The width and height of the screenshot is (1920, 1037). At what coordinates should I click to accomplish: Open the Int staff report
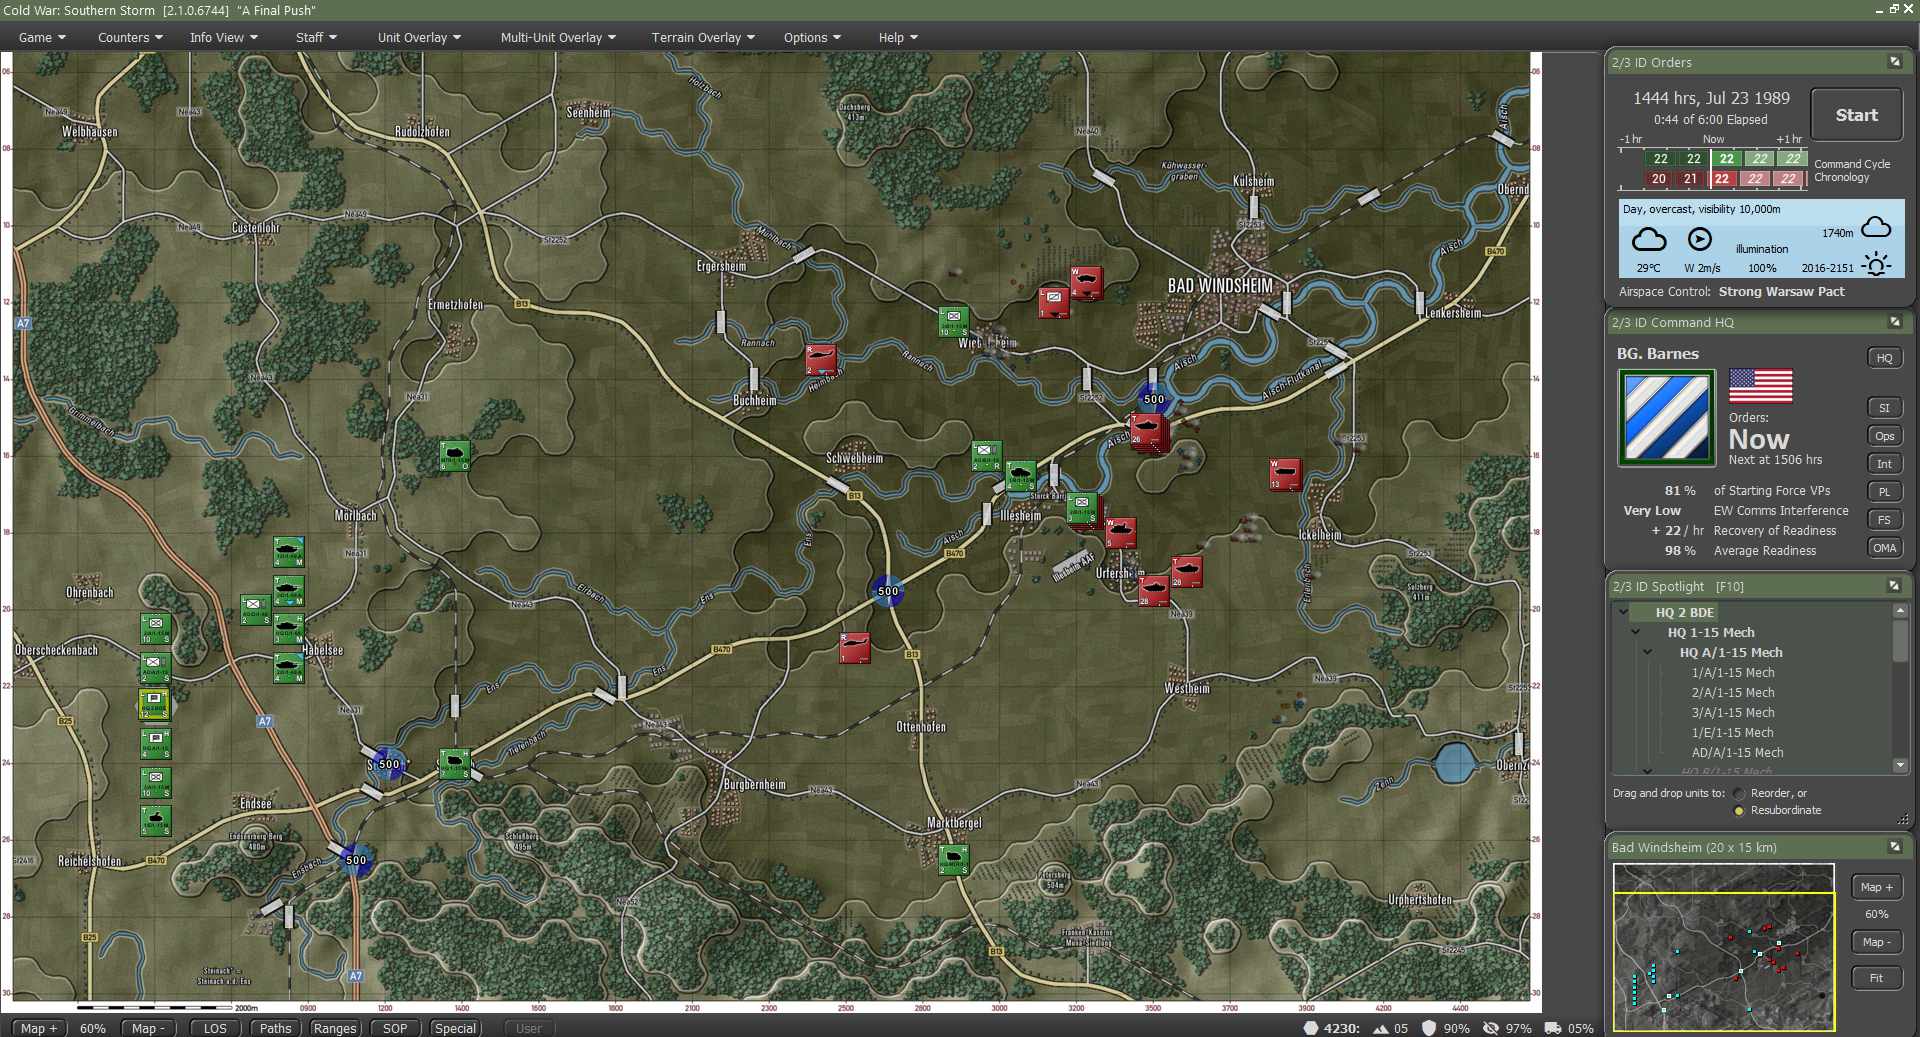click(1884, 464)
